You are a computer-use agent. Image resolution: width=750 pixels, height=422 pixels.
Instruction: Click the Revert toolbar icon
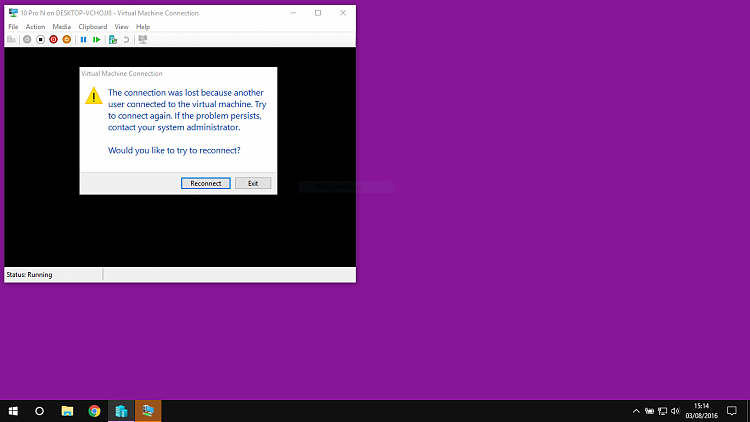pyautogui.click(x=126, y=40)
